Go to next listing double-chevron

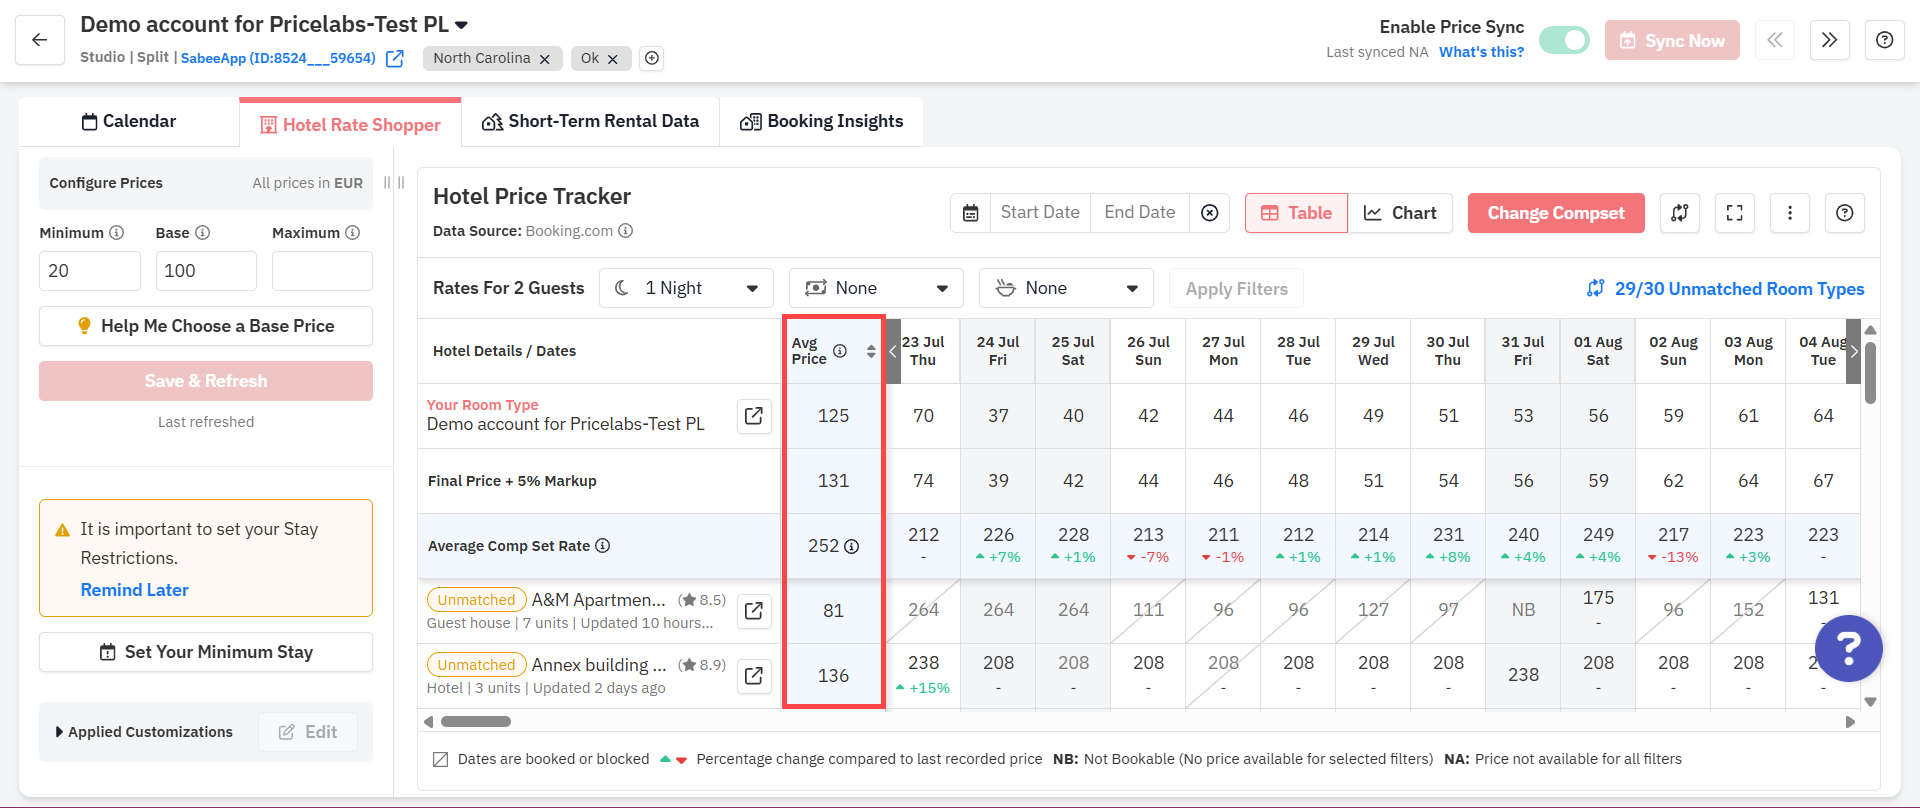1829,40
